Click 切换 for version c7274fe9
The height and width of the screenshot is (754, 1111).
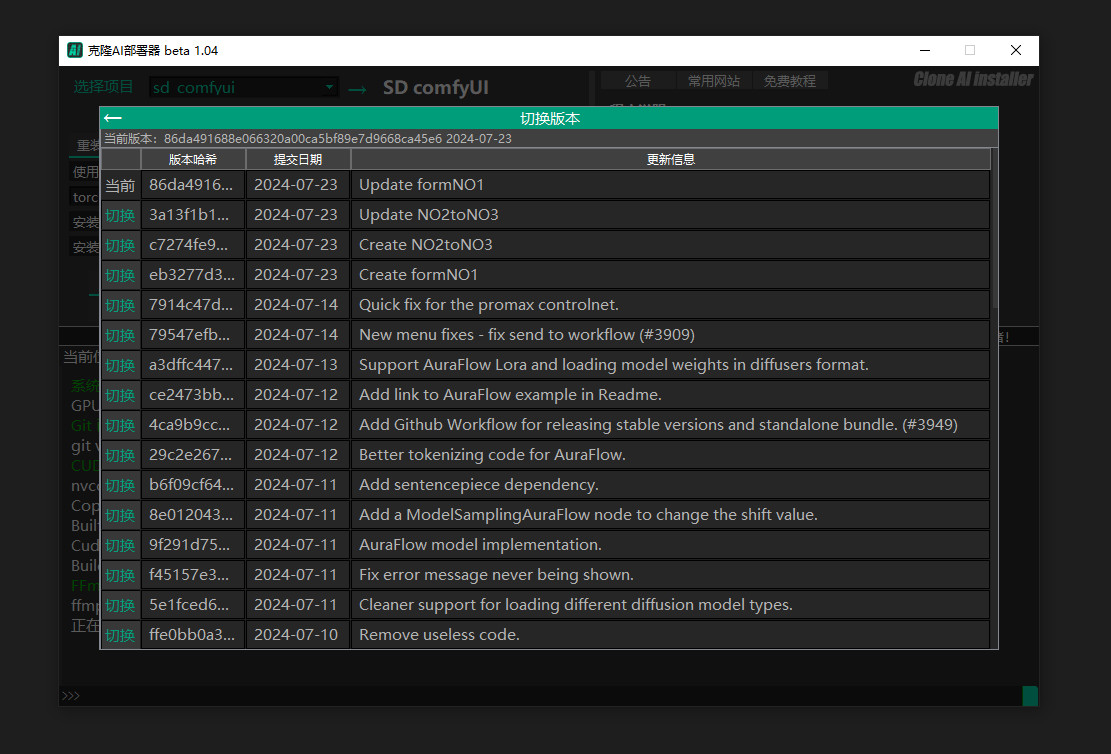pyautogui.click(x=120, y=244)
